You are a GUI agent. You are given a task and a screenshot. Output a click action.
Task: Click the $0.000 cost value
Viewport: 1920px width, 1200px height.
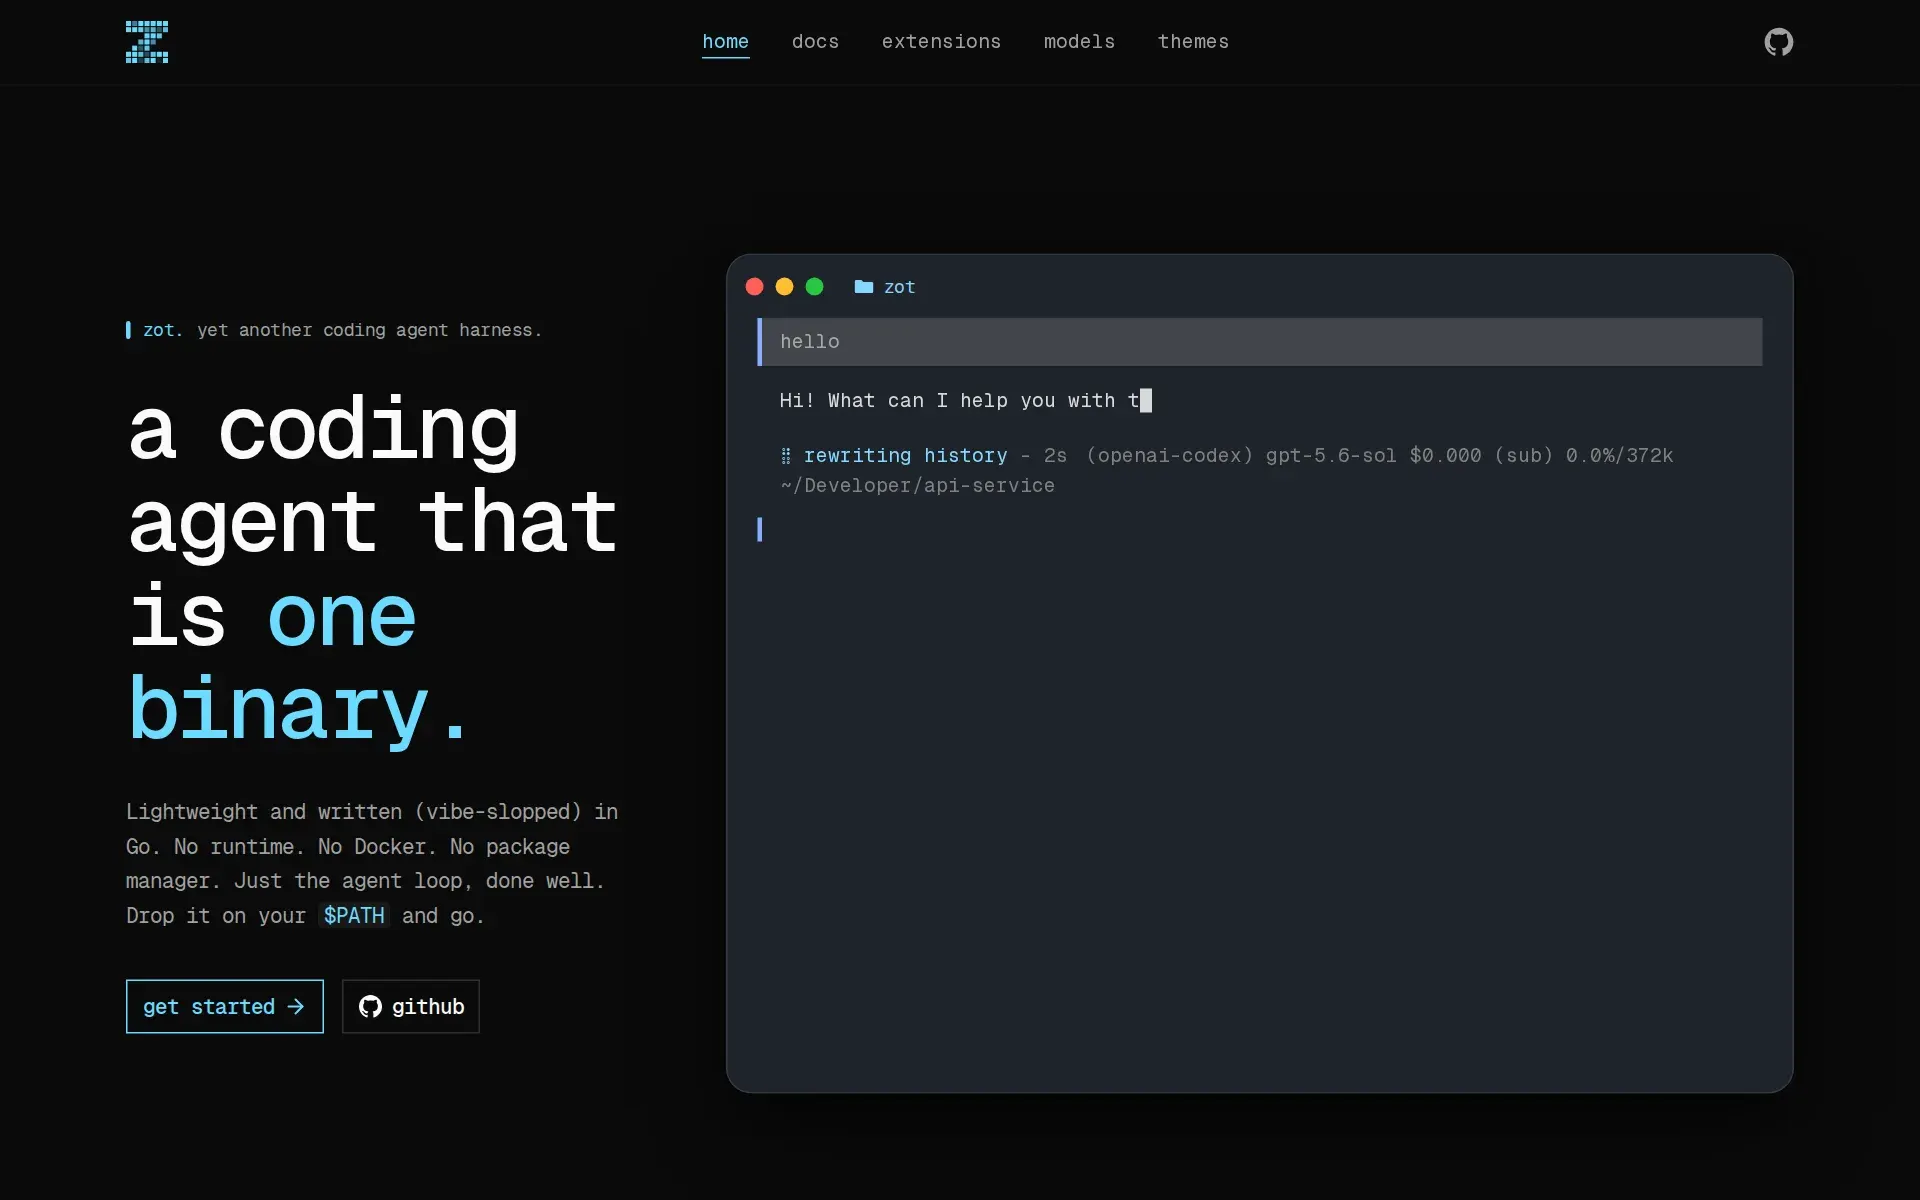coord(1445,456)
